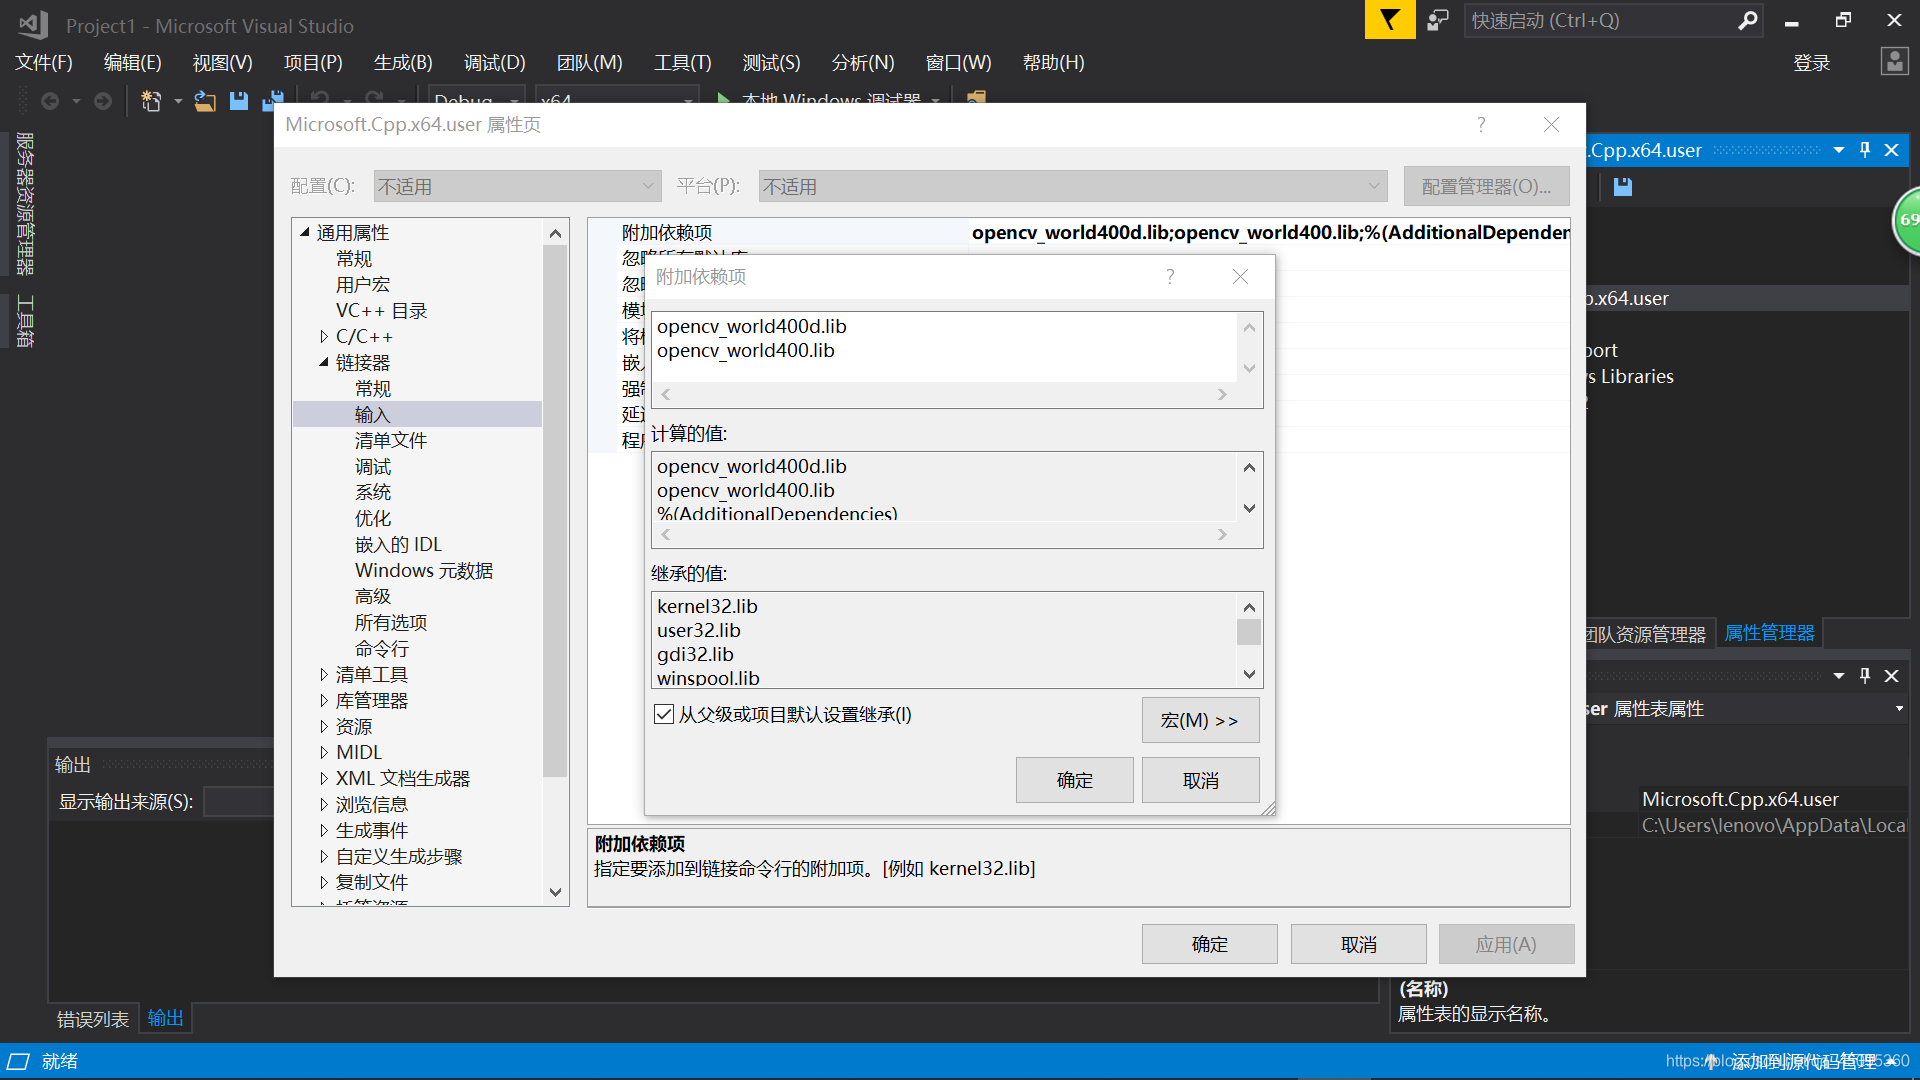Click the property tree vertical scrollbar
This screenshot has height=1080, width=1920.
[555, 510]
